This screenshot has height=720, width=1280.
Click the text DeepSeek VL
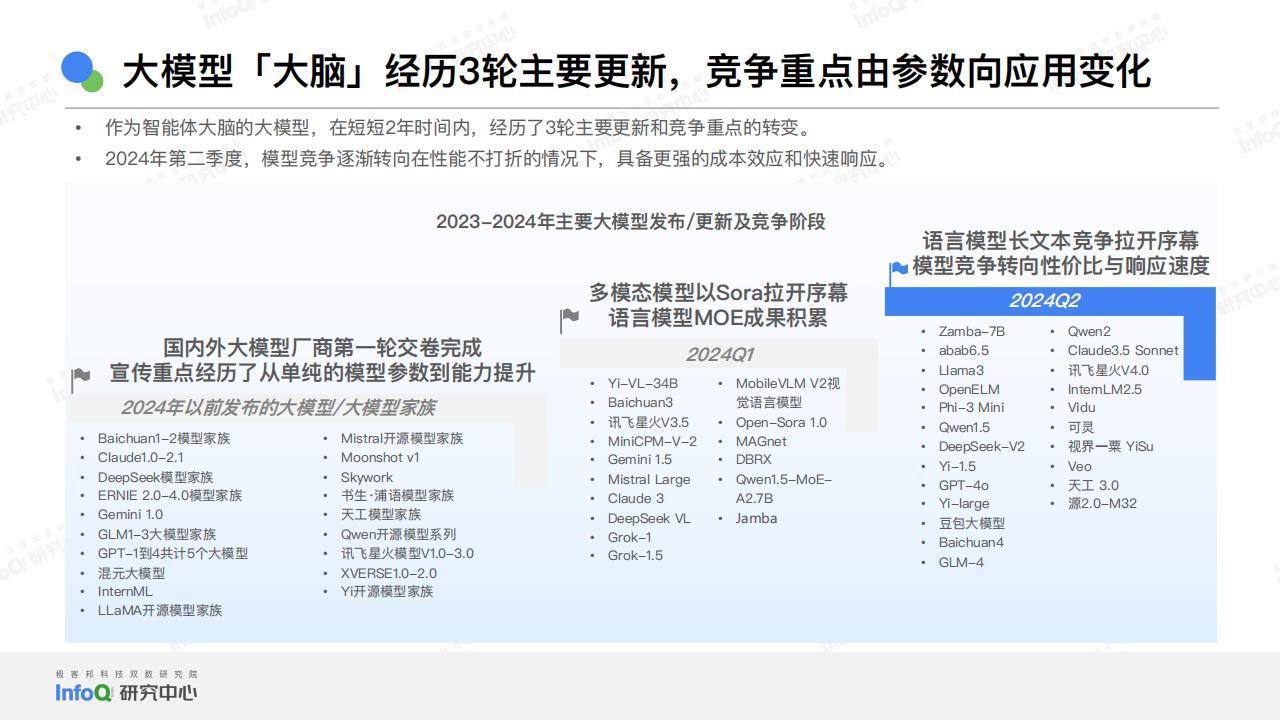649,518
